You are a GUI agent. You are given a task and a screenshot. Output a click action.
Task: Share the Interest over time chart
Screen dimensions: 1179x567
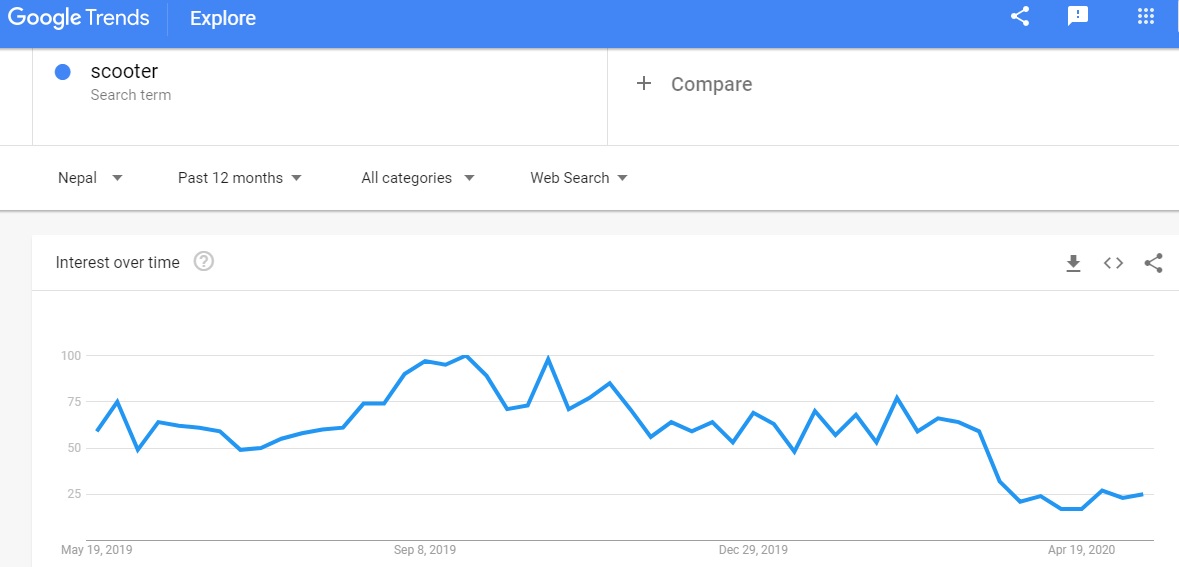coord(1153,263)
